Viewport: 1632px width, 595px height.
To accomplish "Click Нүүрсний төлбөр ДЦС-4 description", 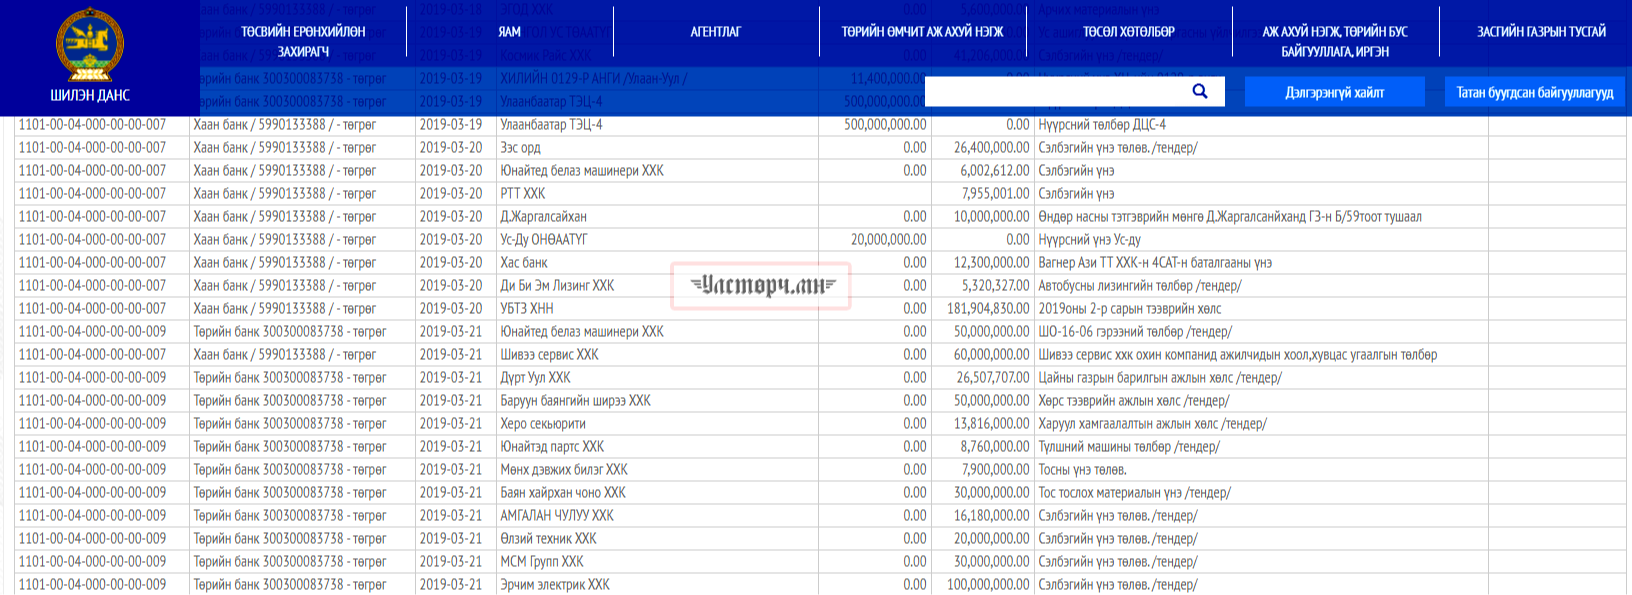I will click(x=1102, y=125).
